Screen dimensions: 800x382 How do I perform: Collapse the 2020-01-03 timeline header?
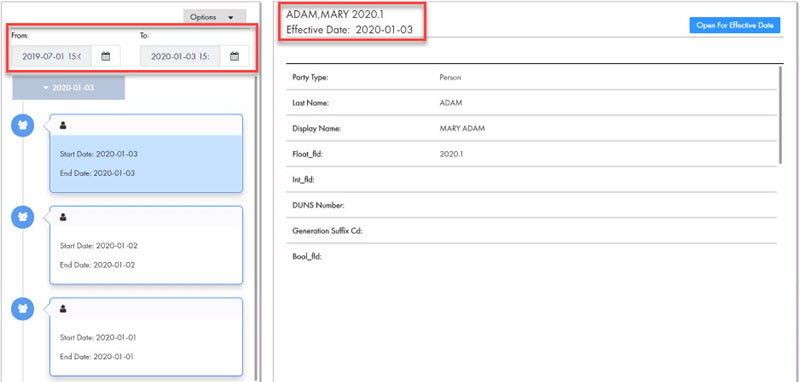tap(69, 88)
